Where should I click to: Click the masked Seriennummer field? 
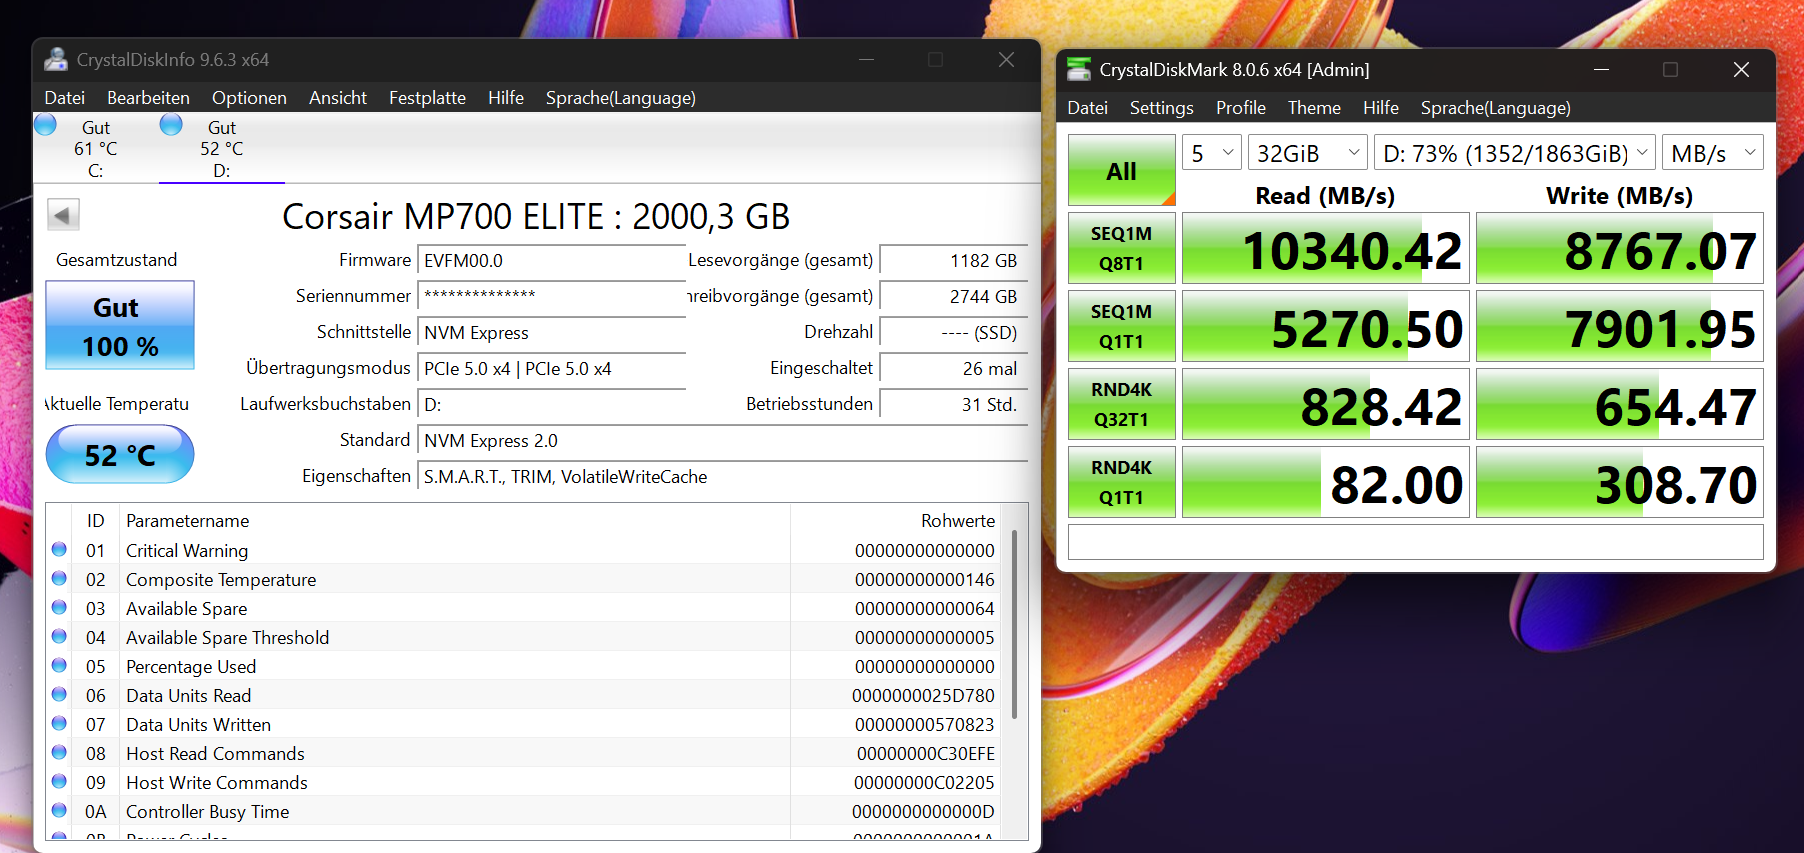tap(552, 297)
